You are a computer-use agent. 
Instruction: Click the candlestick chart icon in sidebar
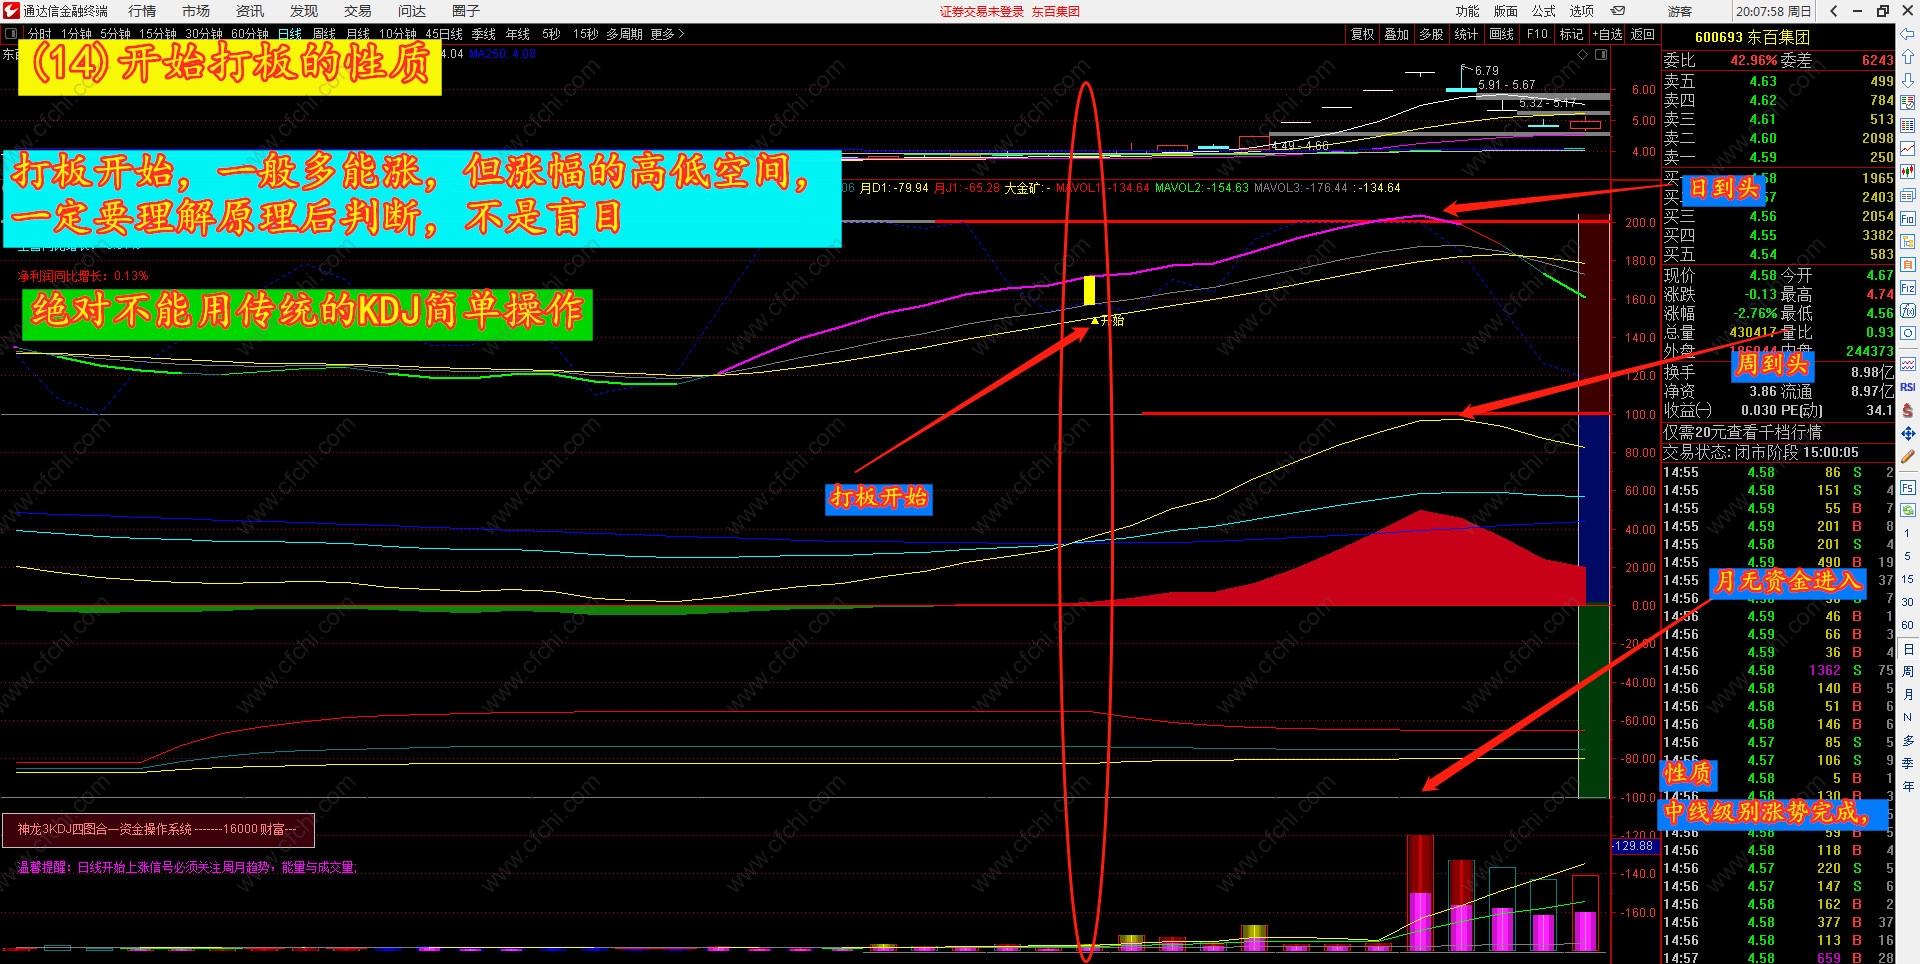1908,172
